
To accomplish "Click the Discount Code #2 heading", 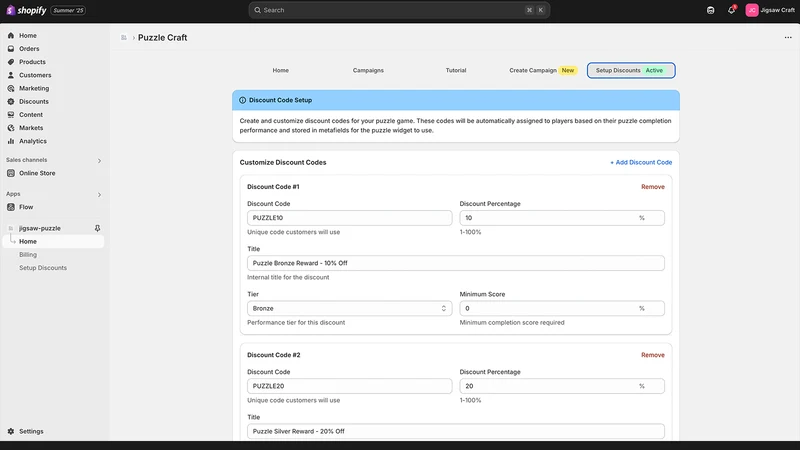I will (x=273, y=355).
